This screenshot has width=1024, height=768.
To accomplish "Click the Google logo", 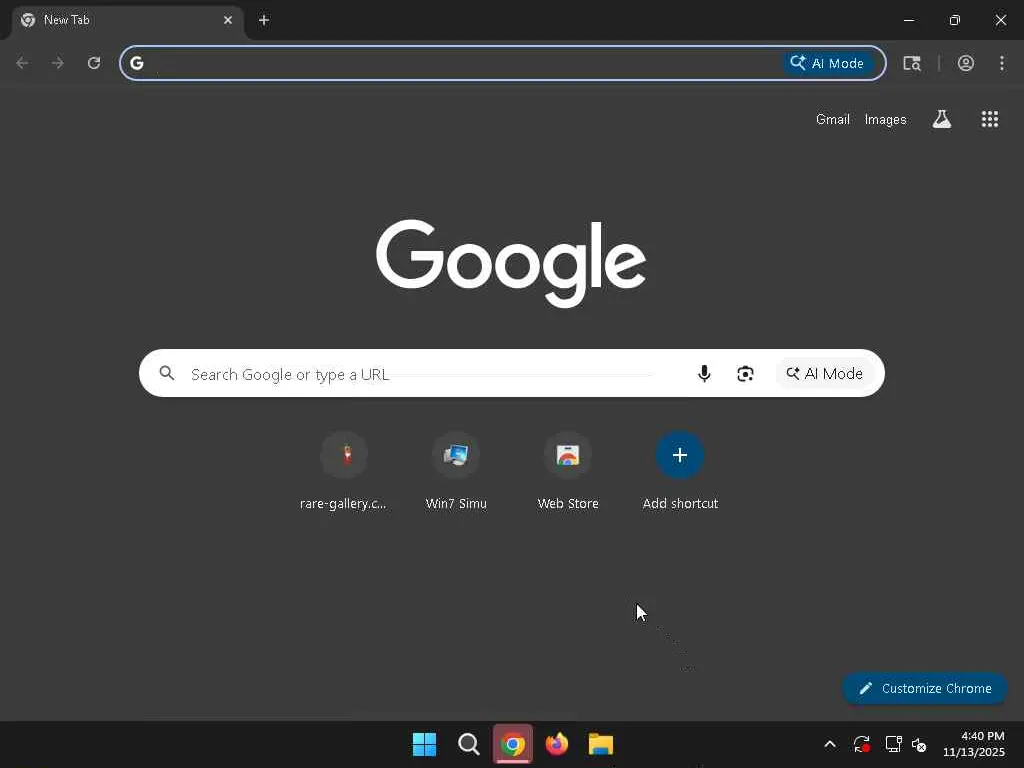I will tap(511, 263).
